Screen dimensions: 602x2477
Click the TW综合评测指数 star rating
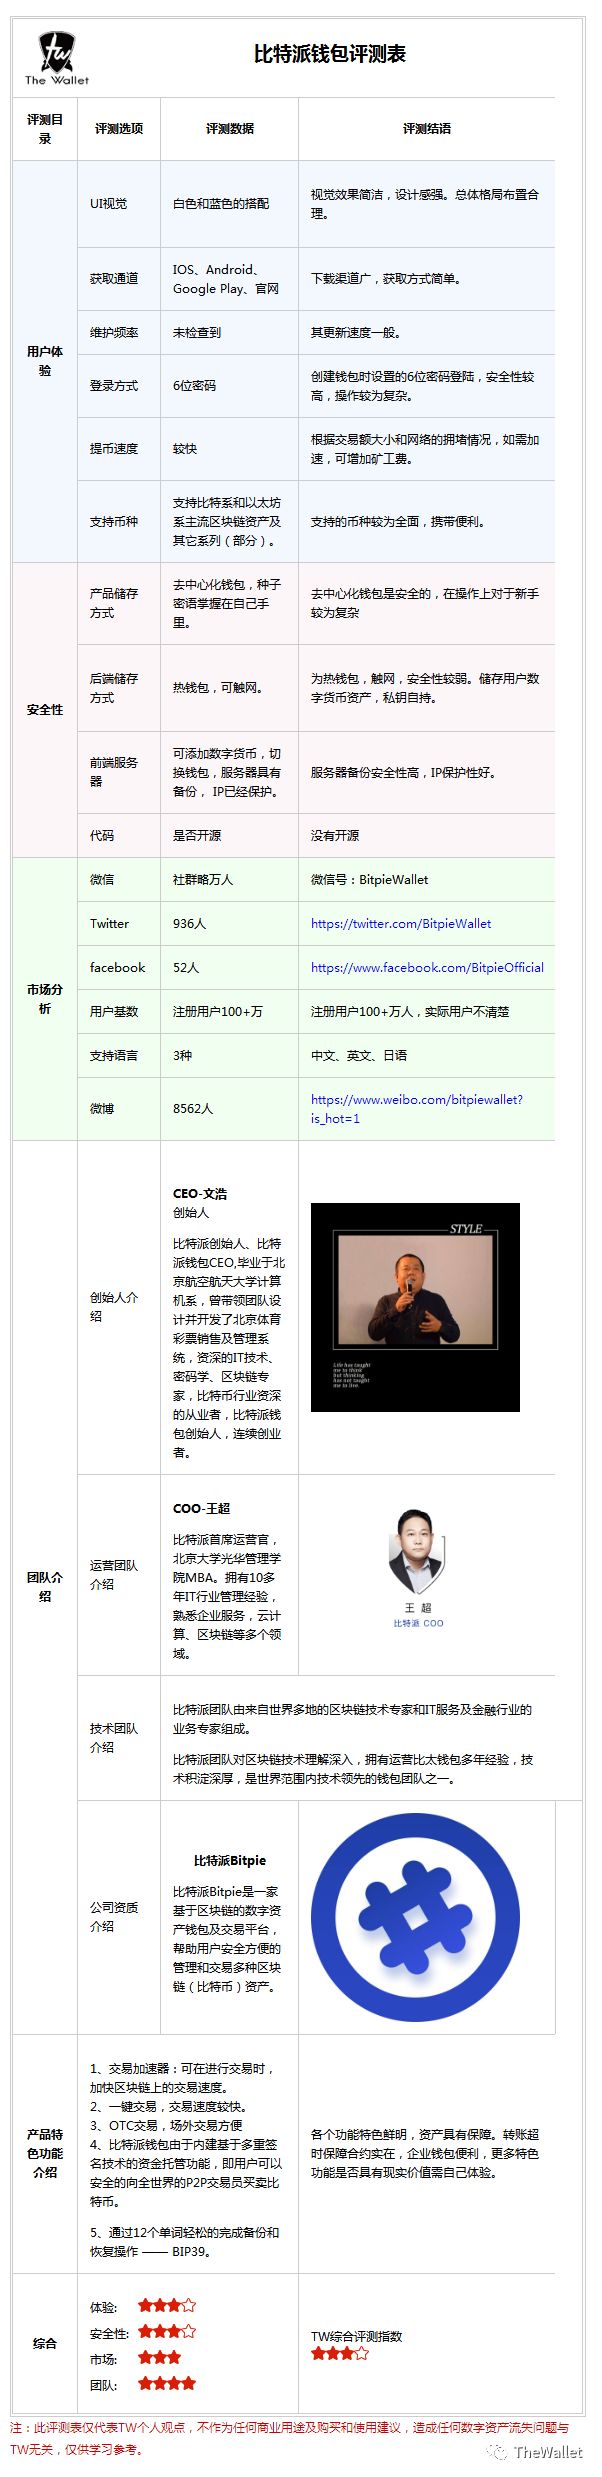340,2353
